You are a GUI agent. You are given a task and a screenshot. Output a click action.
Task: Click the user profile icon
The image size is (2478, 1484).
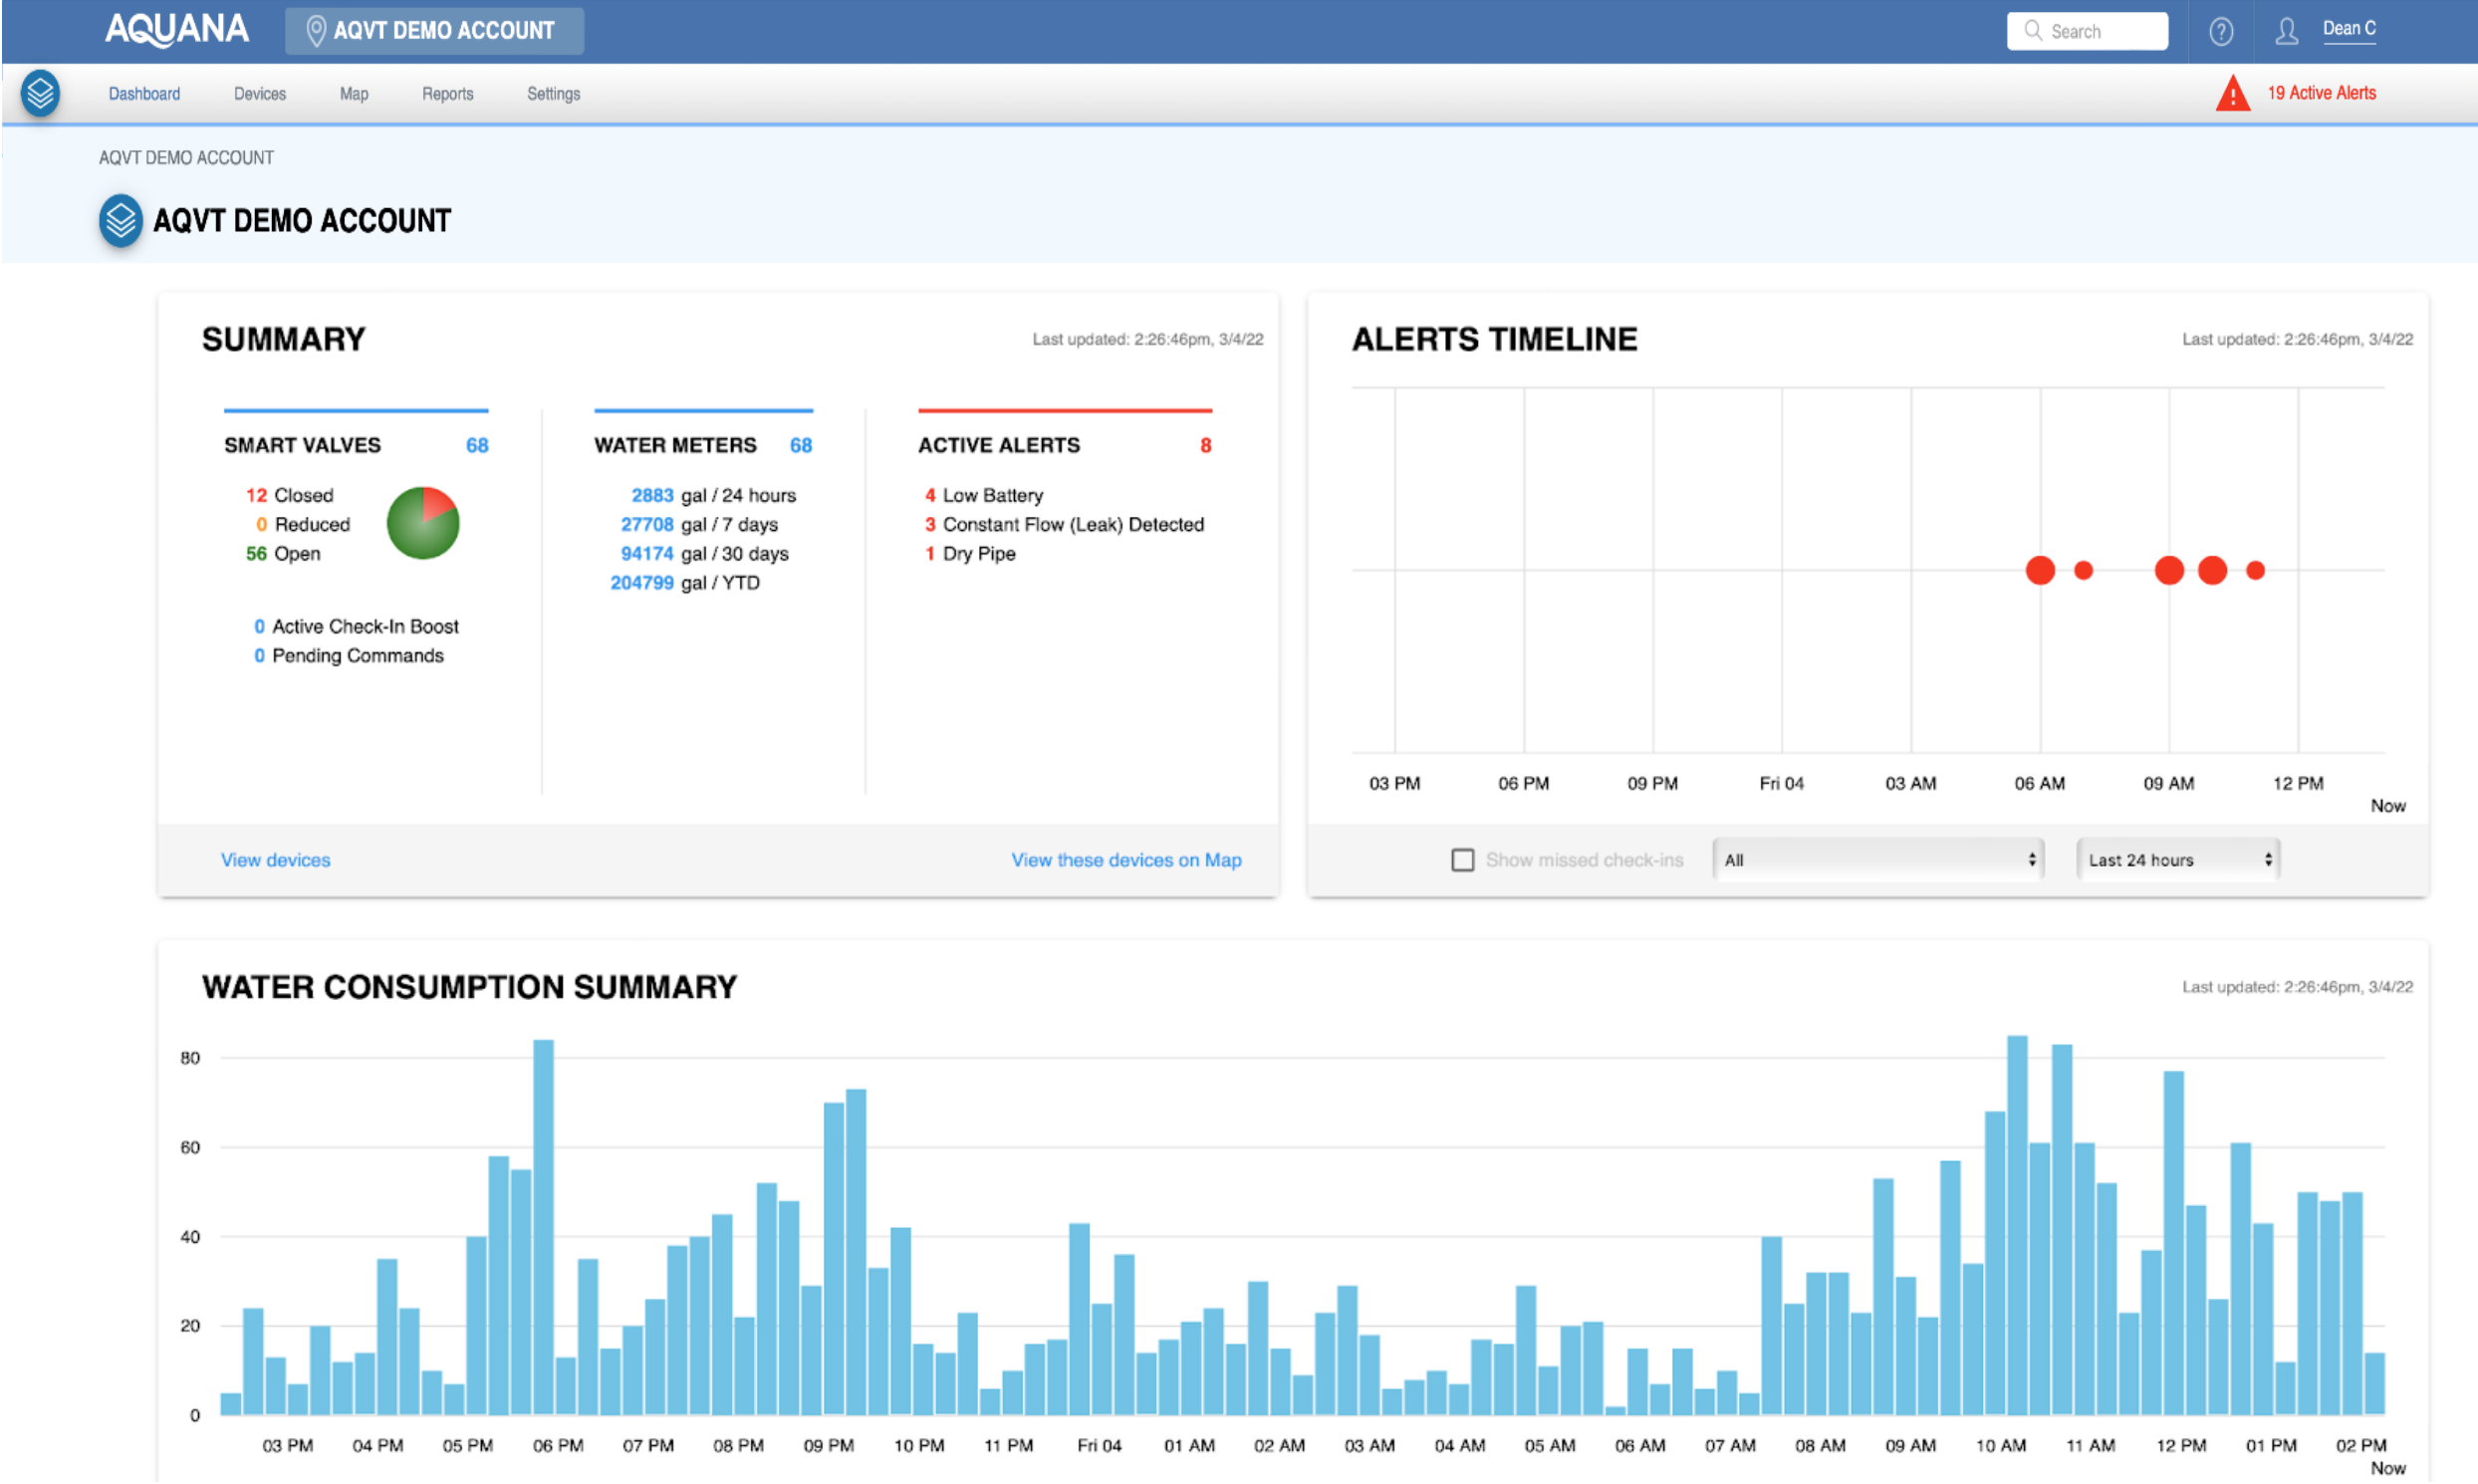pyautogui.click(x=2286, y=32)
